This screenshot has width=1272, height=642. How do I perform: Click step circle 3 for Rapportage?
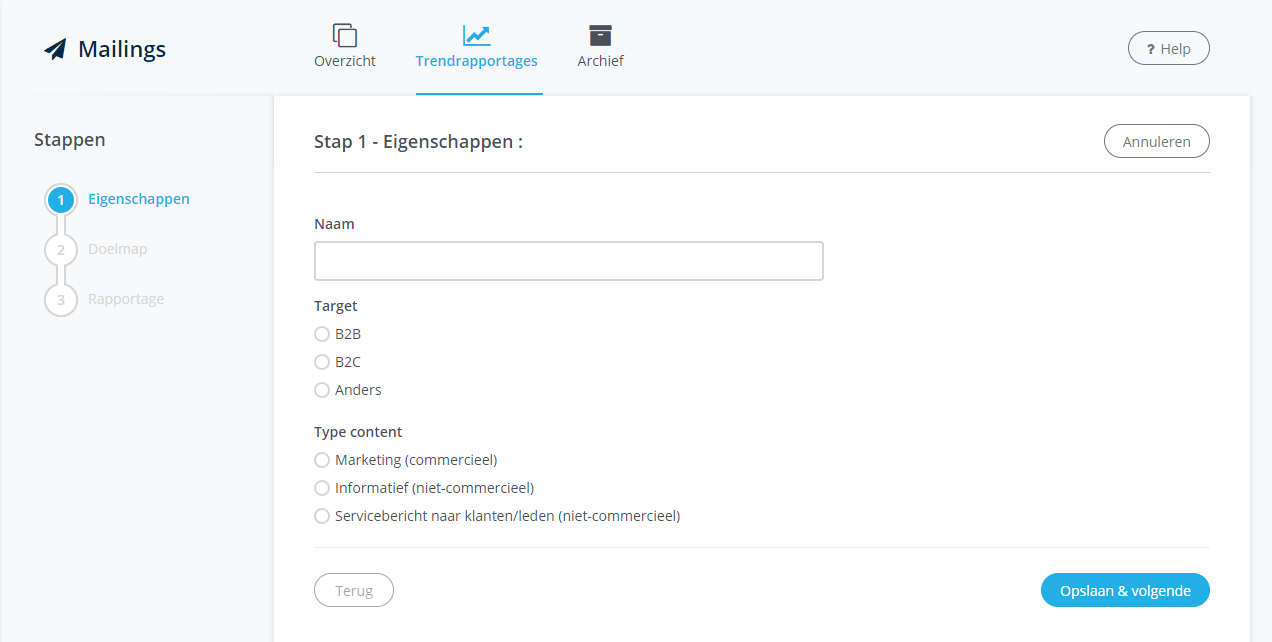[x=61, y=299]
